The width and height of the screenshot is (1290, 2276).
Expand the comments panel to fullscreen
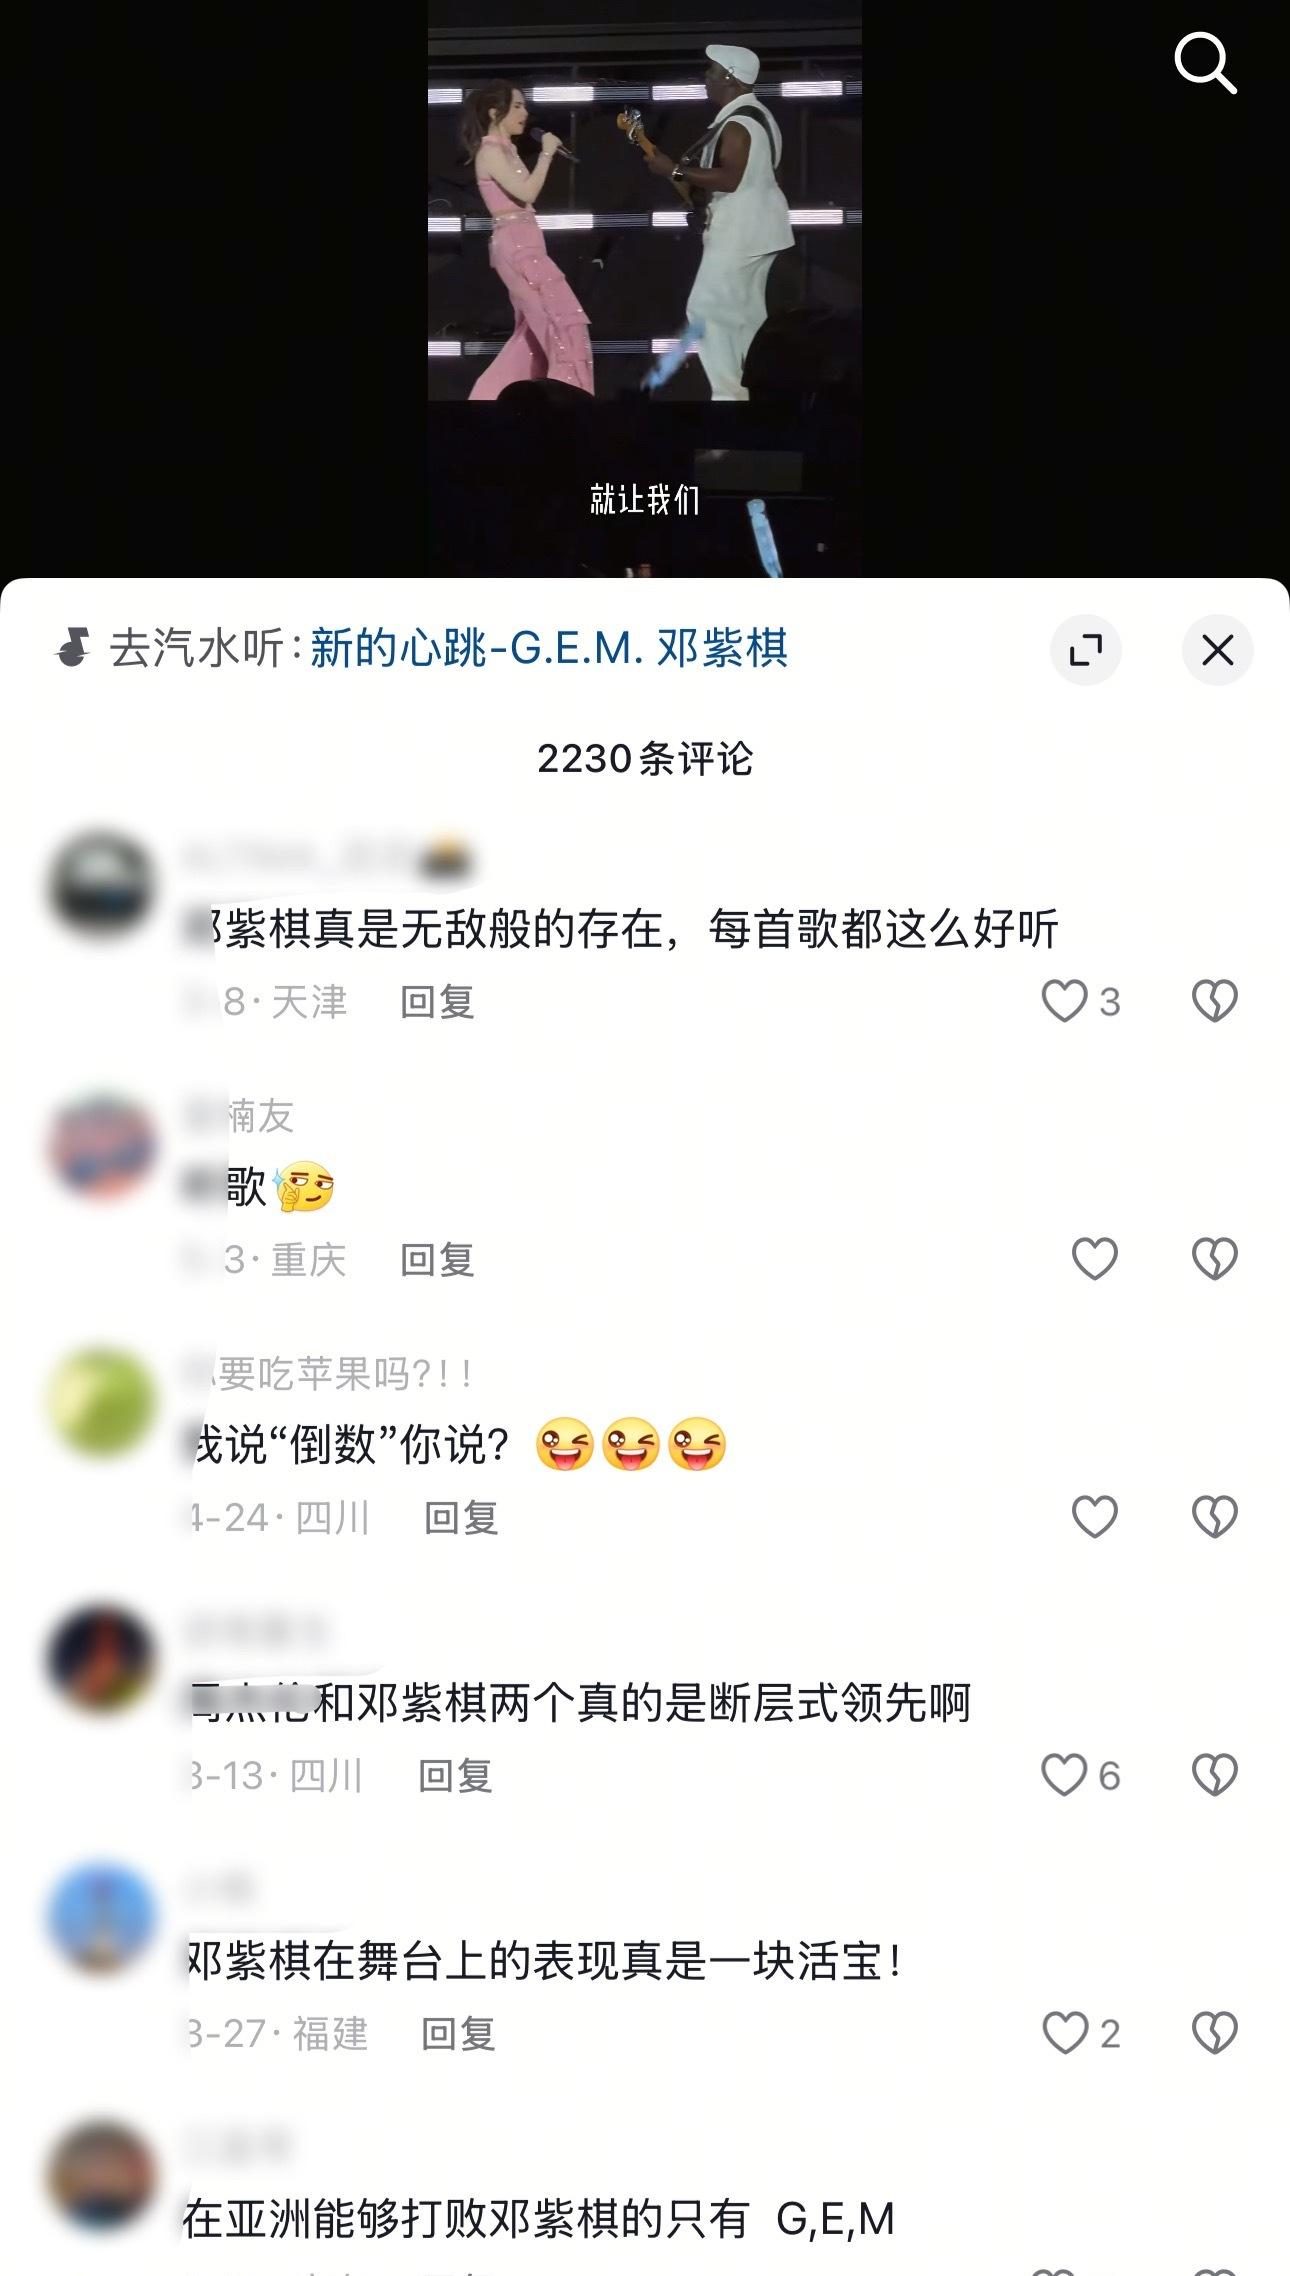[x=1086, y=650]
